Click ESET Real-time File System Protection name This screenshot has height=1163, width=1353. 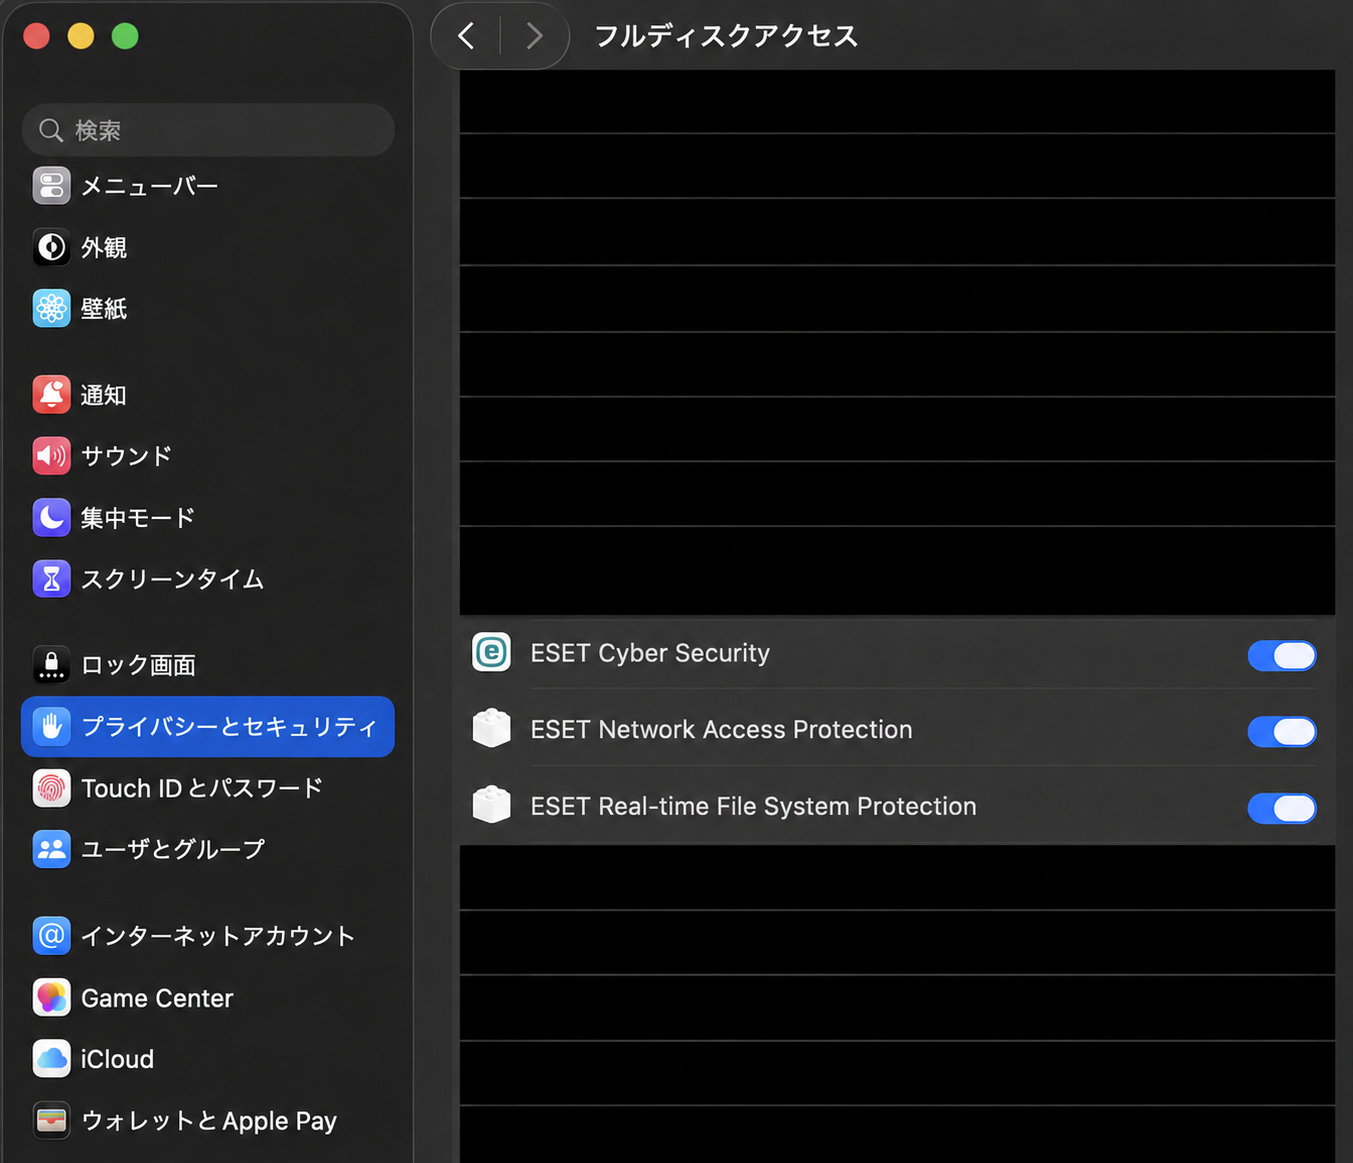[753, 806]
